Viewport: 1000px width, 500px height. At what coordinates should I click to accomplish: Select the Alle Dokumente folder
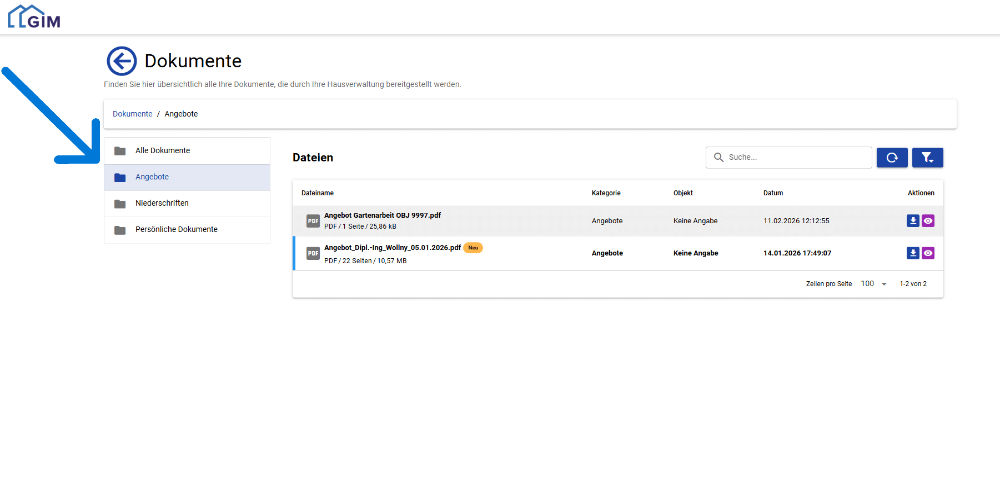coord(162,150)
